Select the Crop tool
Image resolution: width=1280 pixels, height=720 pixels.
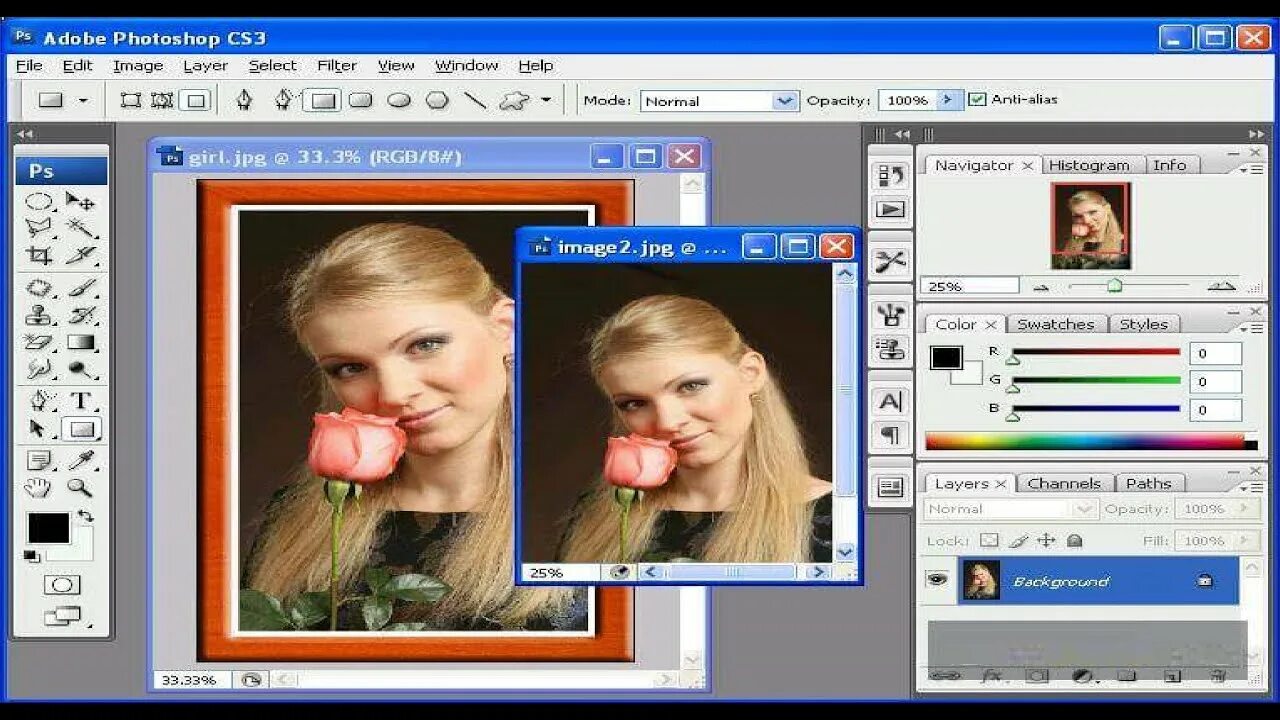(39, 255)
